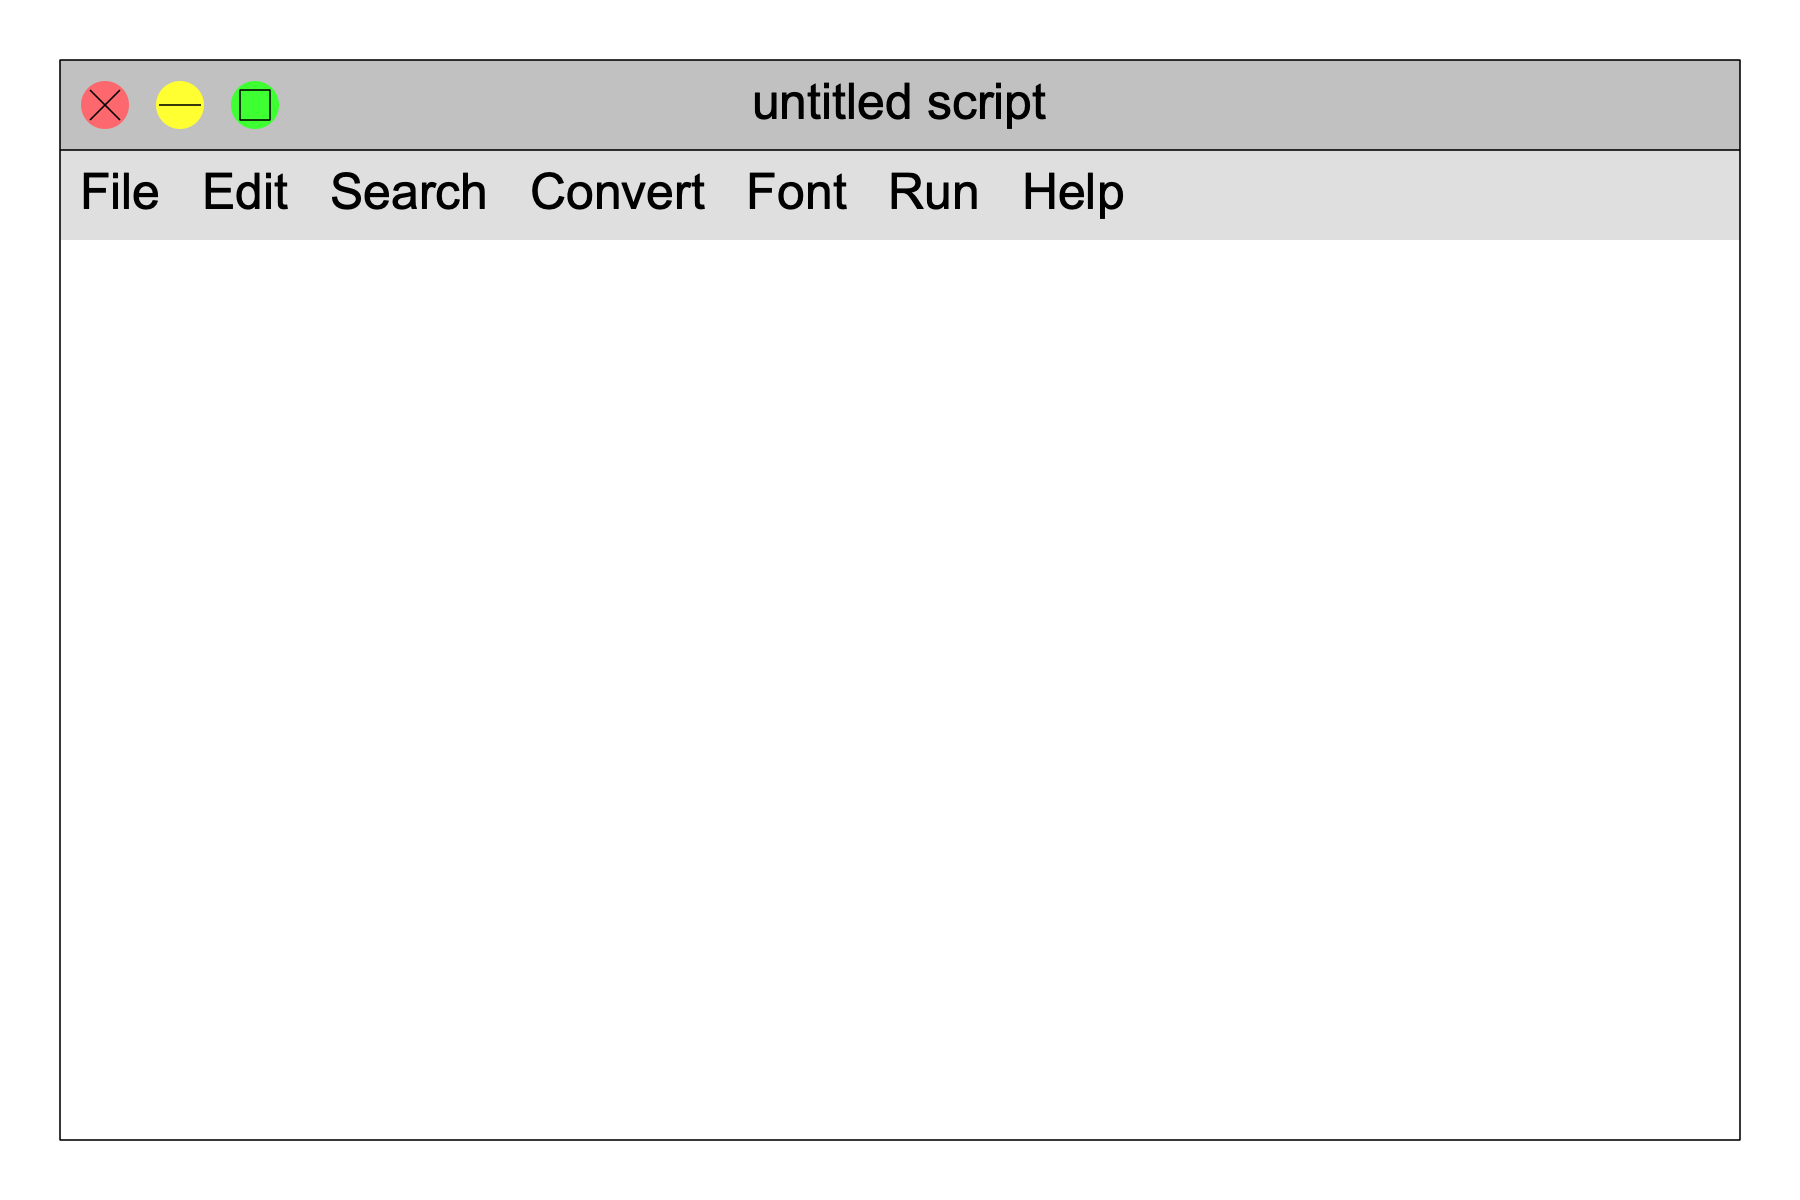Open the Help menu
Screen dimensions: 1800x1200
pos(1073,192)
